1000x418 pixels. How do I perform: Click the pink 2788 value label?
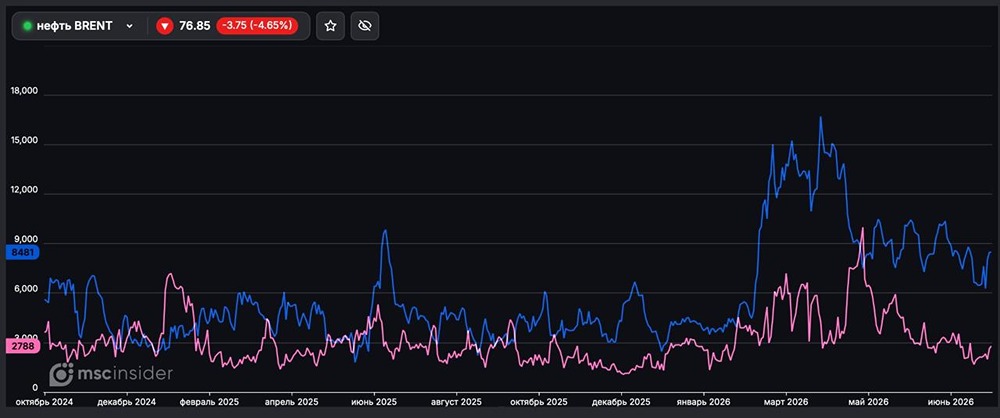22,346
